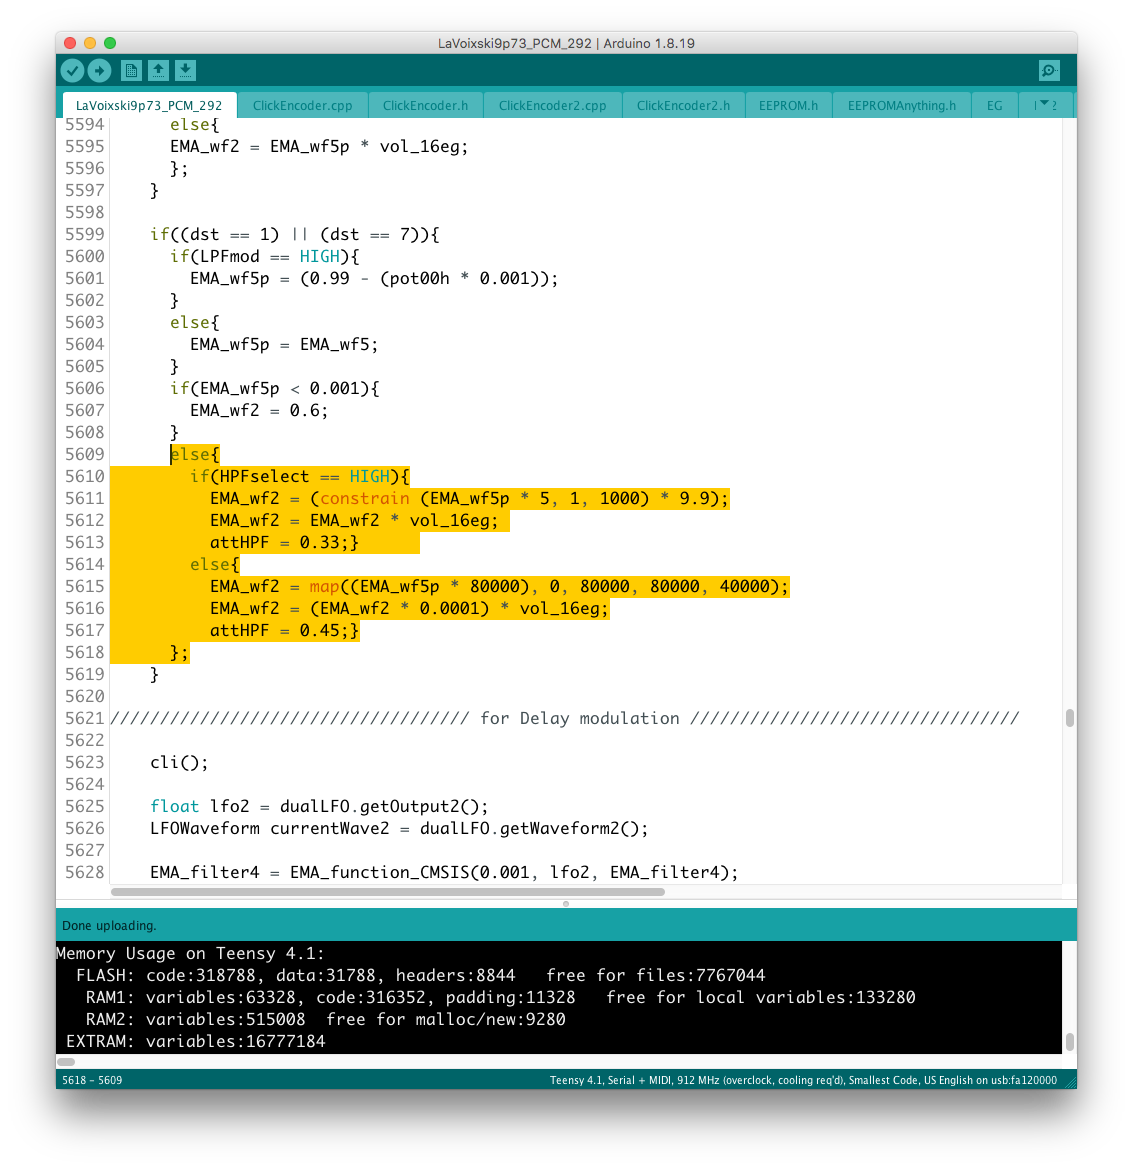Viewport: 1133px width, 1169px height.
Task: Click the Open sketch up-arrow icon
Action: pyautogui.click(x=158, y=70)
